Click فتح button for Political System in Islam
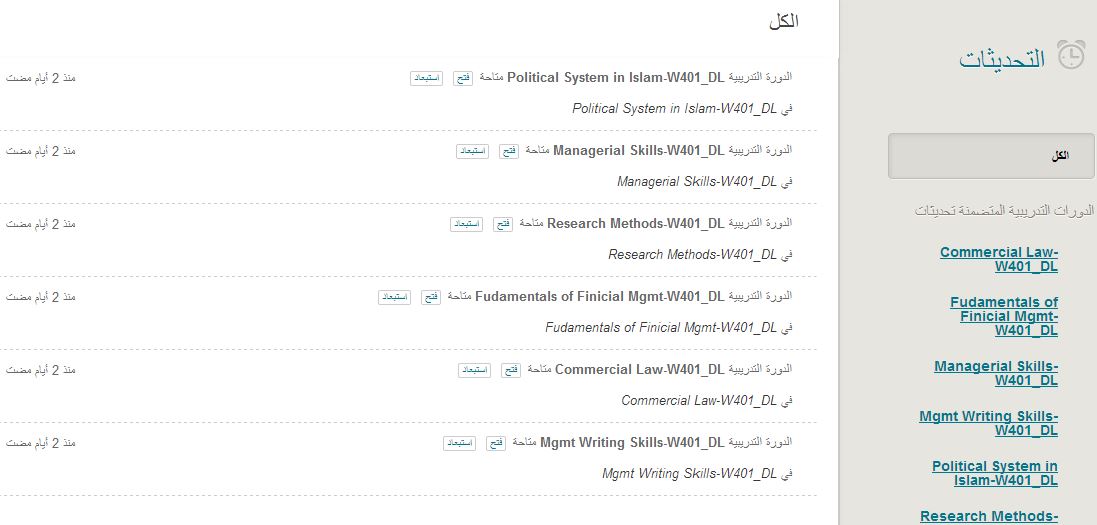The height and width of the screenshot is (525, 1097). point(463,78)
